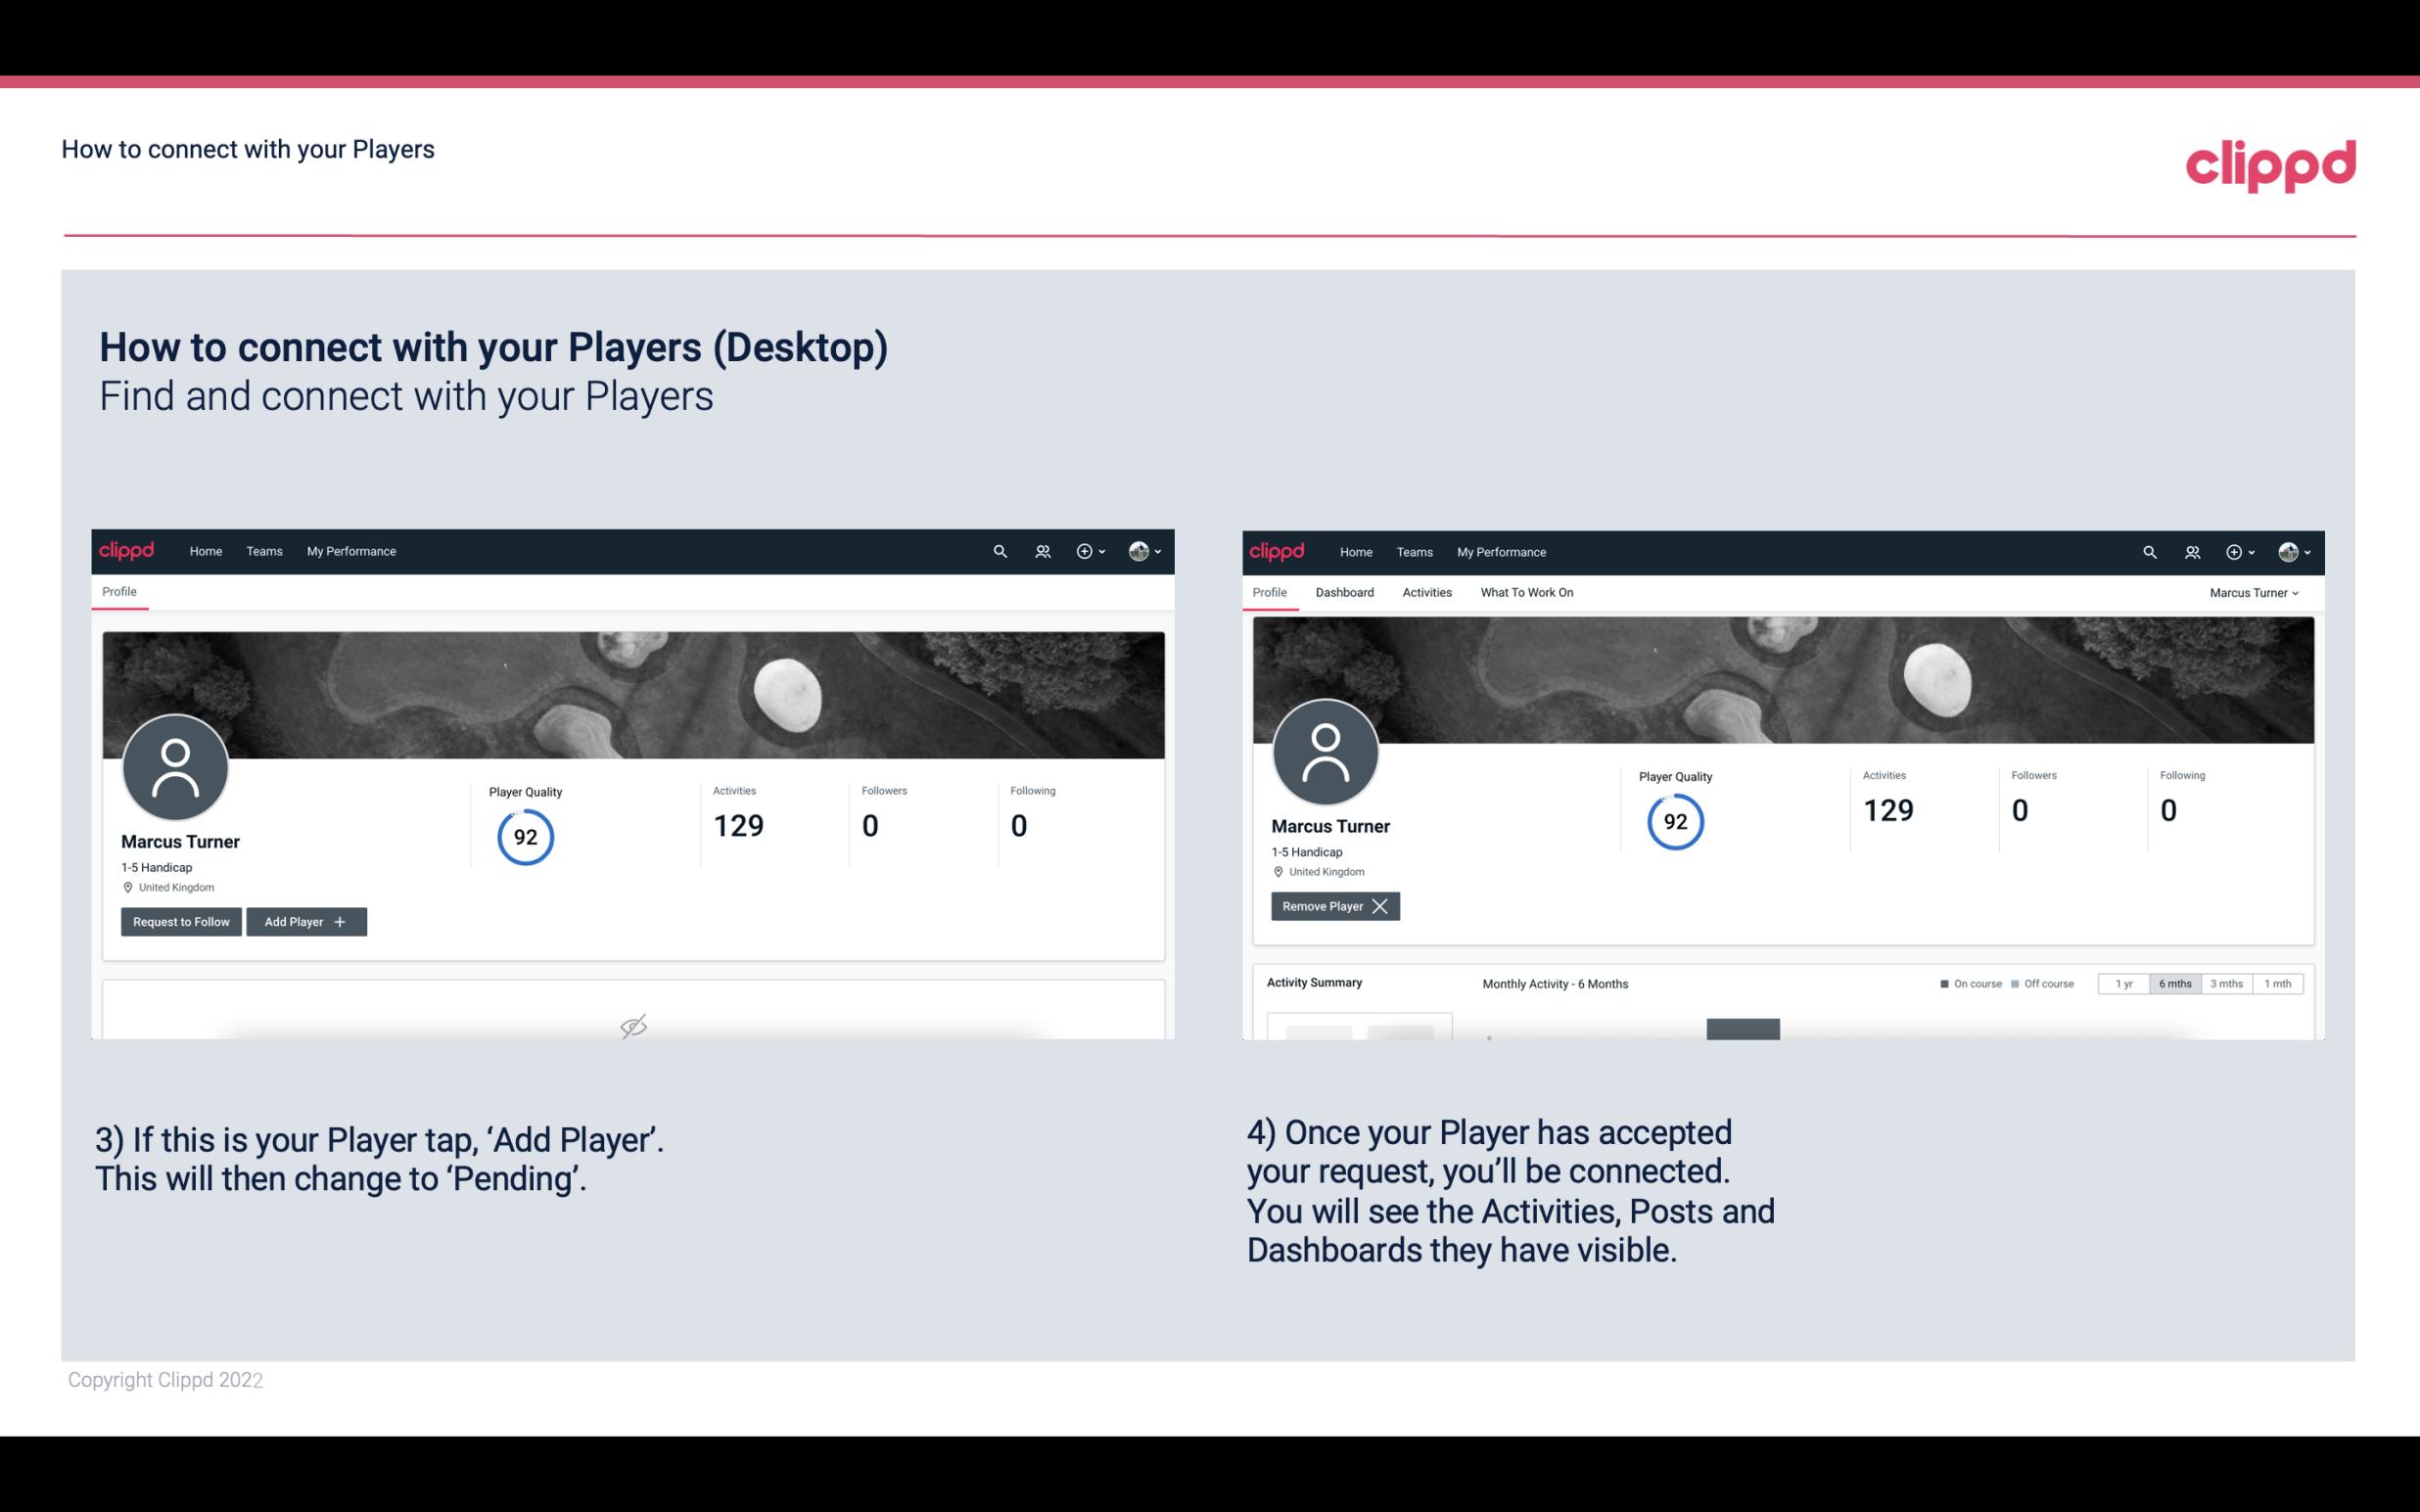
Task: Click the search icon in right navbar
Action: coord(2148,550)
